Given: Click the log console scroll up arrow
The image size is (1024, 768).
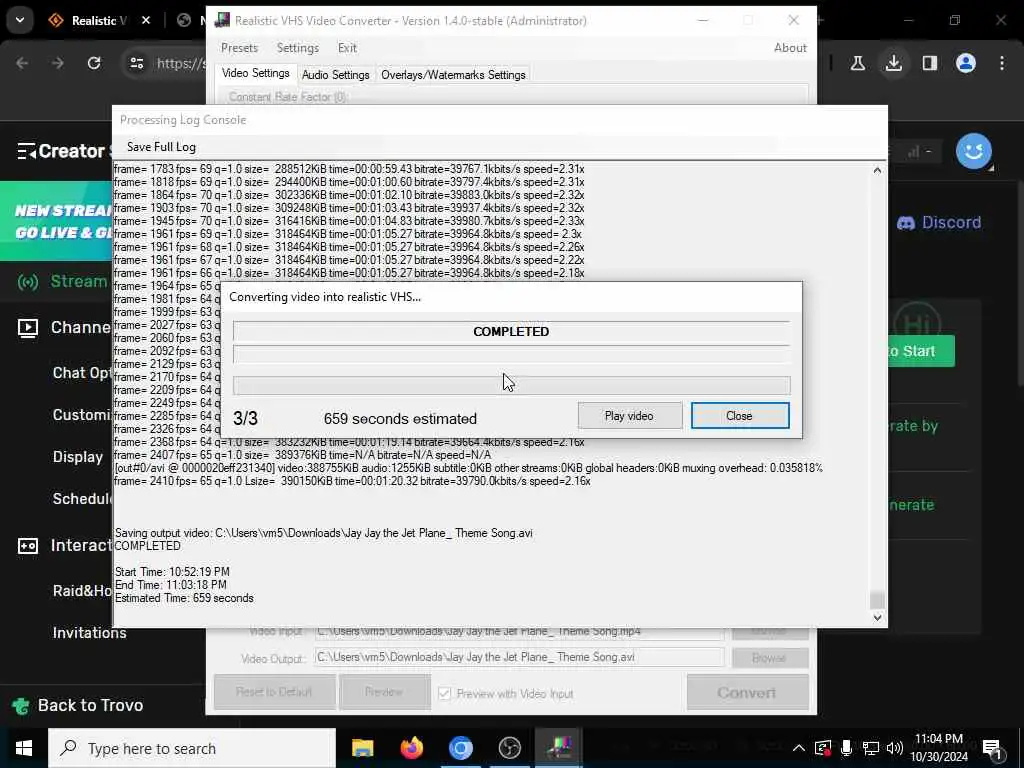Looking at the screenshot, I should [x=877, y=170].
